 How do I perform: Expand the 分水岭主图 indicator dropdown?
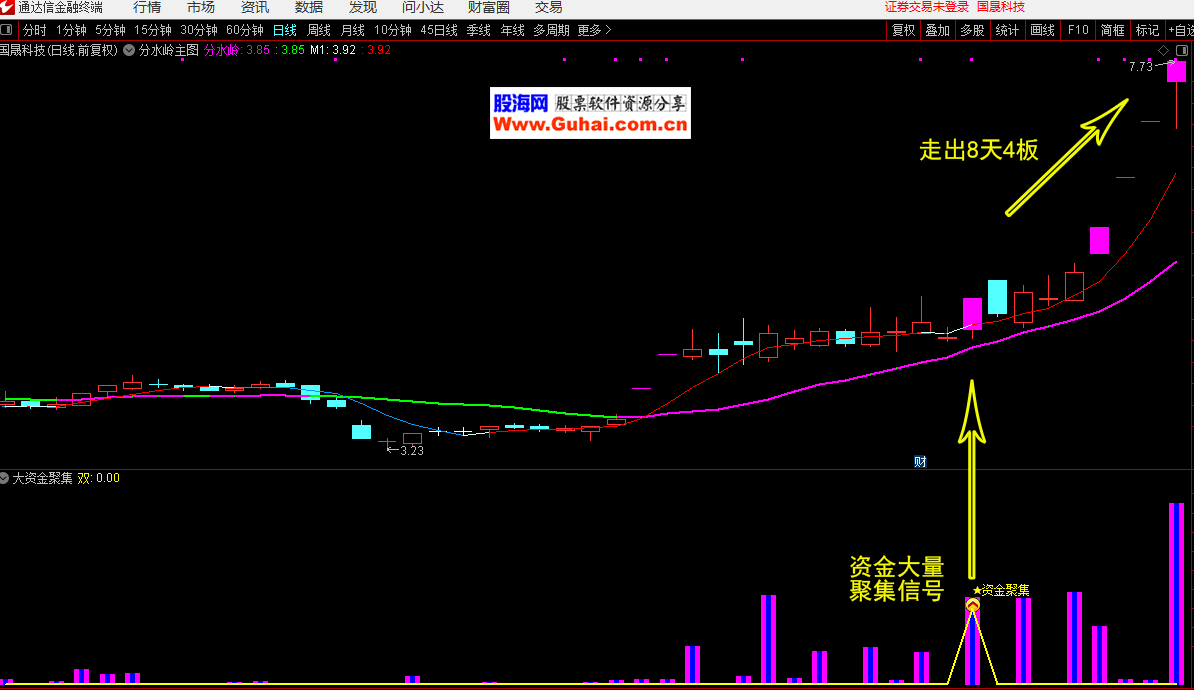pyautogui.click(x=128, y=49)
